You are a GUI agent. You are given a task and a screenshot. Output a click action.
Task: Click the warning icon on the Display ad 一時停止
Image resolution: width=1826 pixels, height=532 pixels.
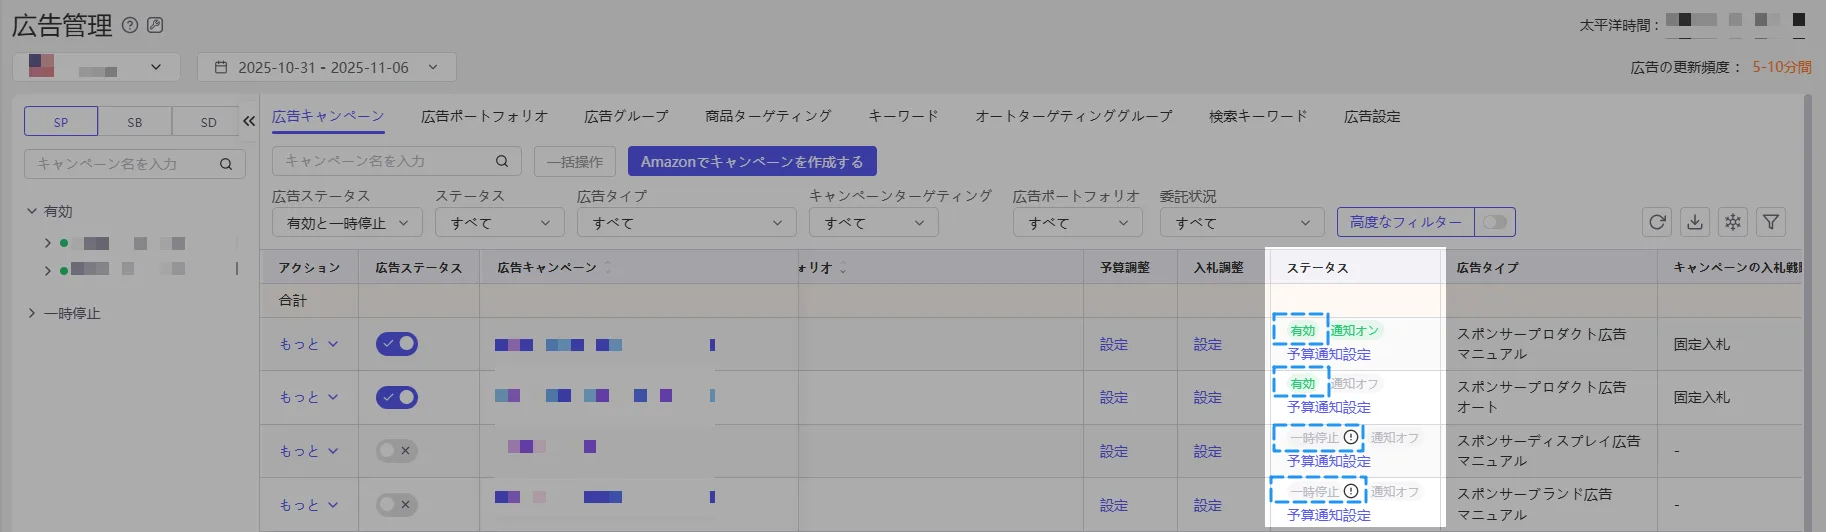coord(1351,437)
